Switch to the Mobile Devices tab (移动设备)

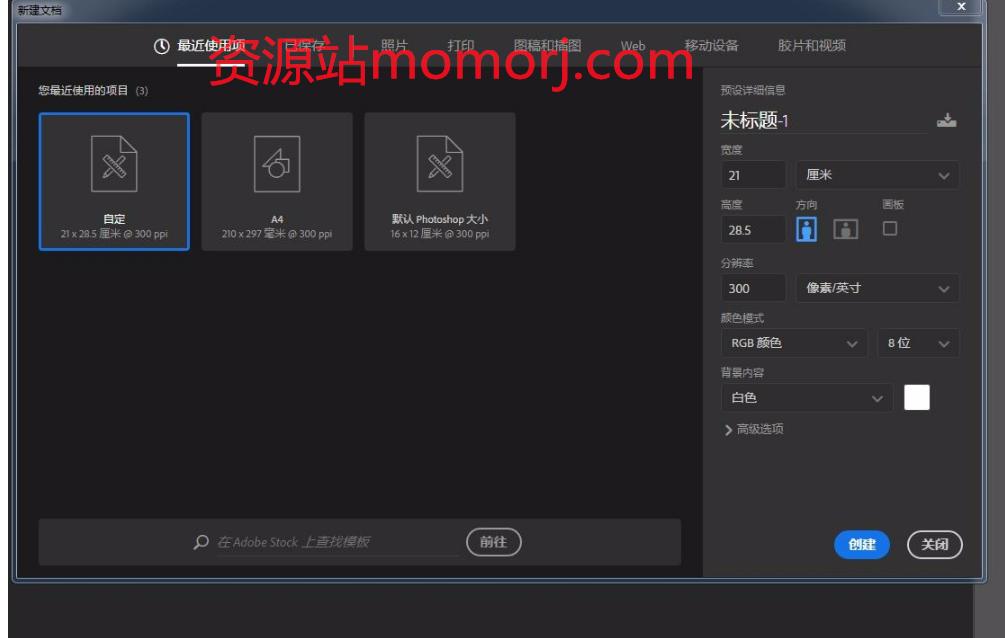tap(711, 46)
